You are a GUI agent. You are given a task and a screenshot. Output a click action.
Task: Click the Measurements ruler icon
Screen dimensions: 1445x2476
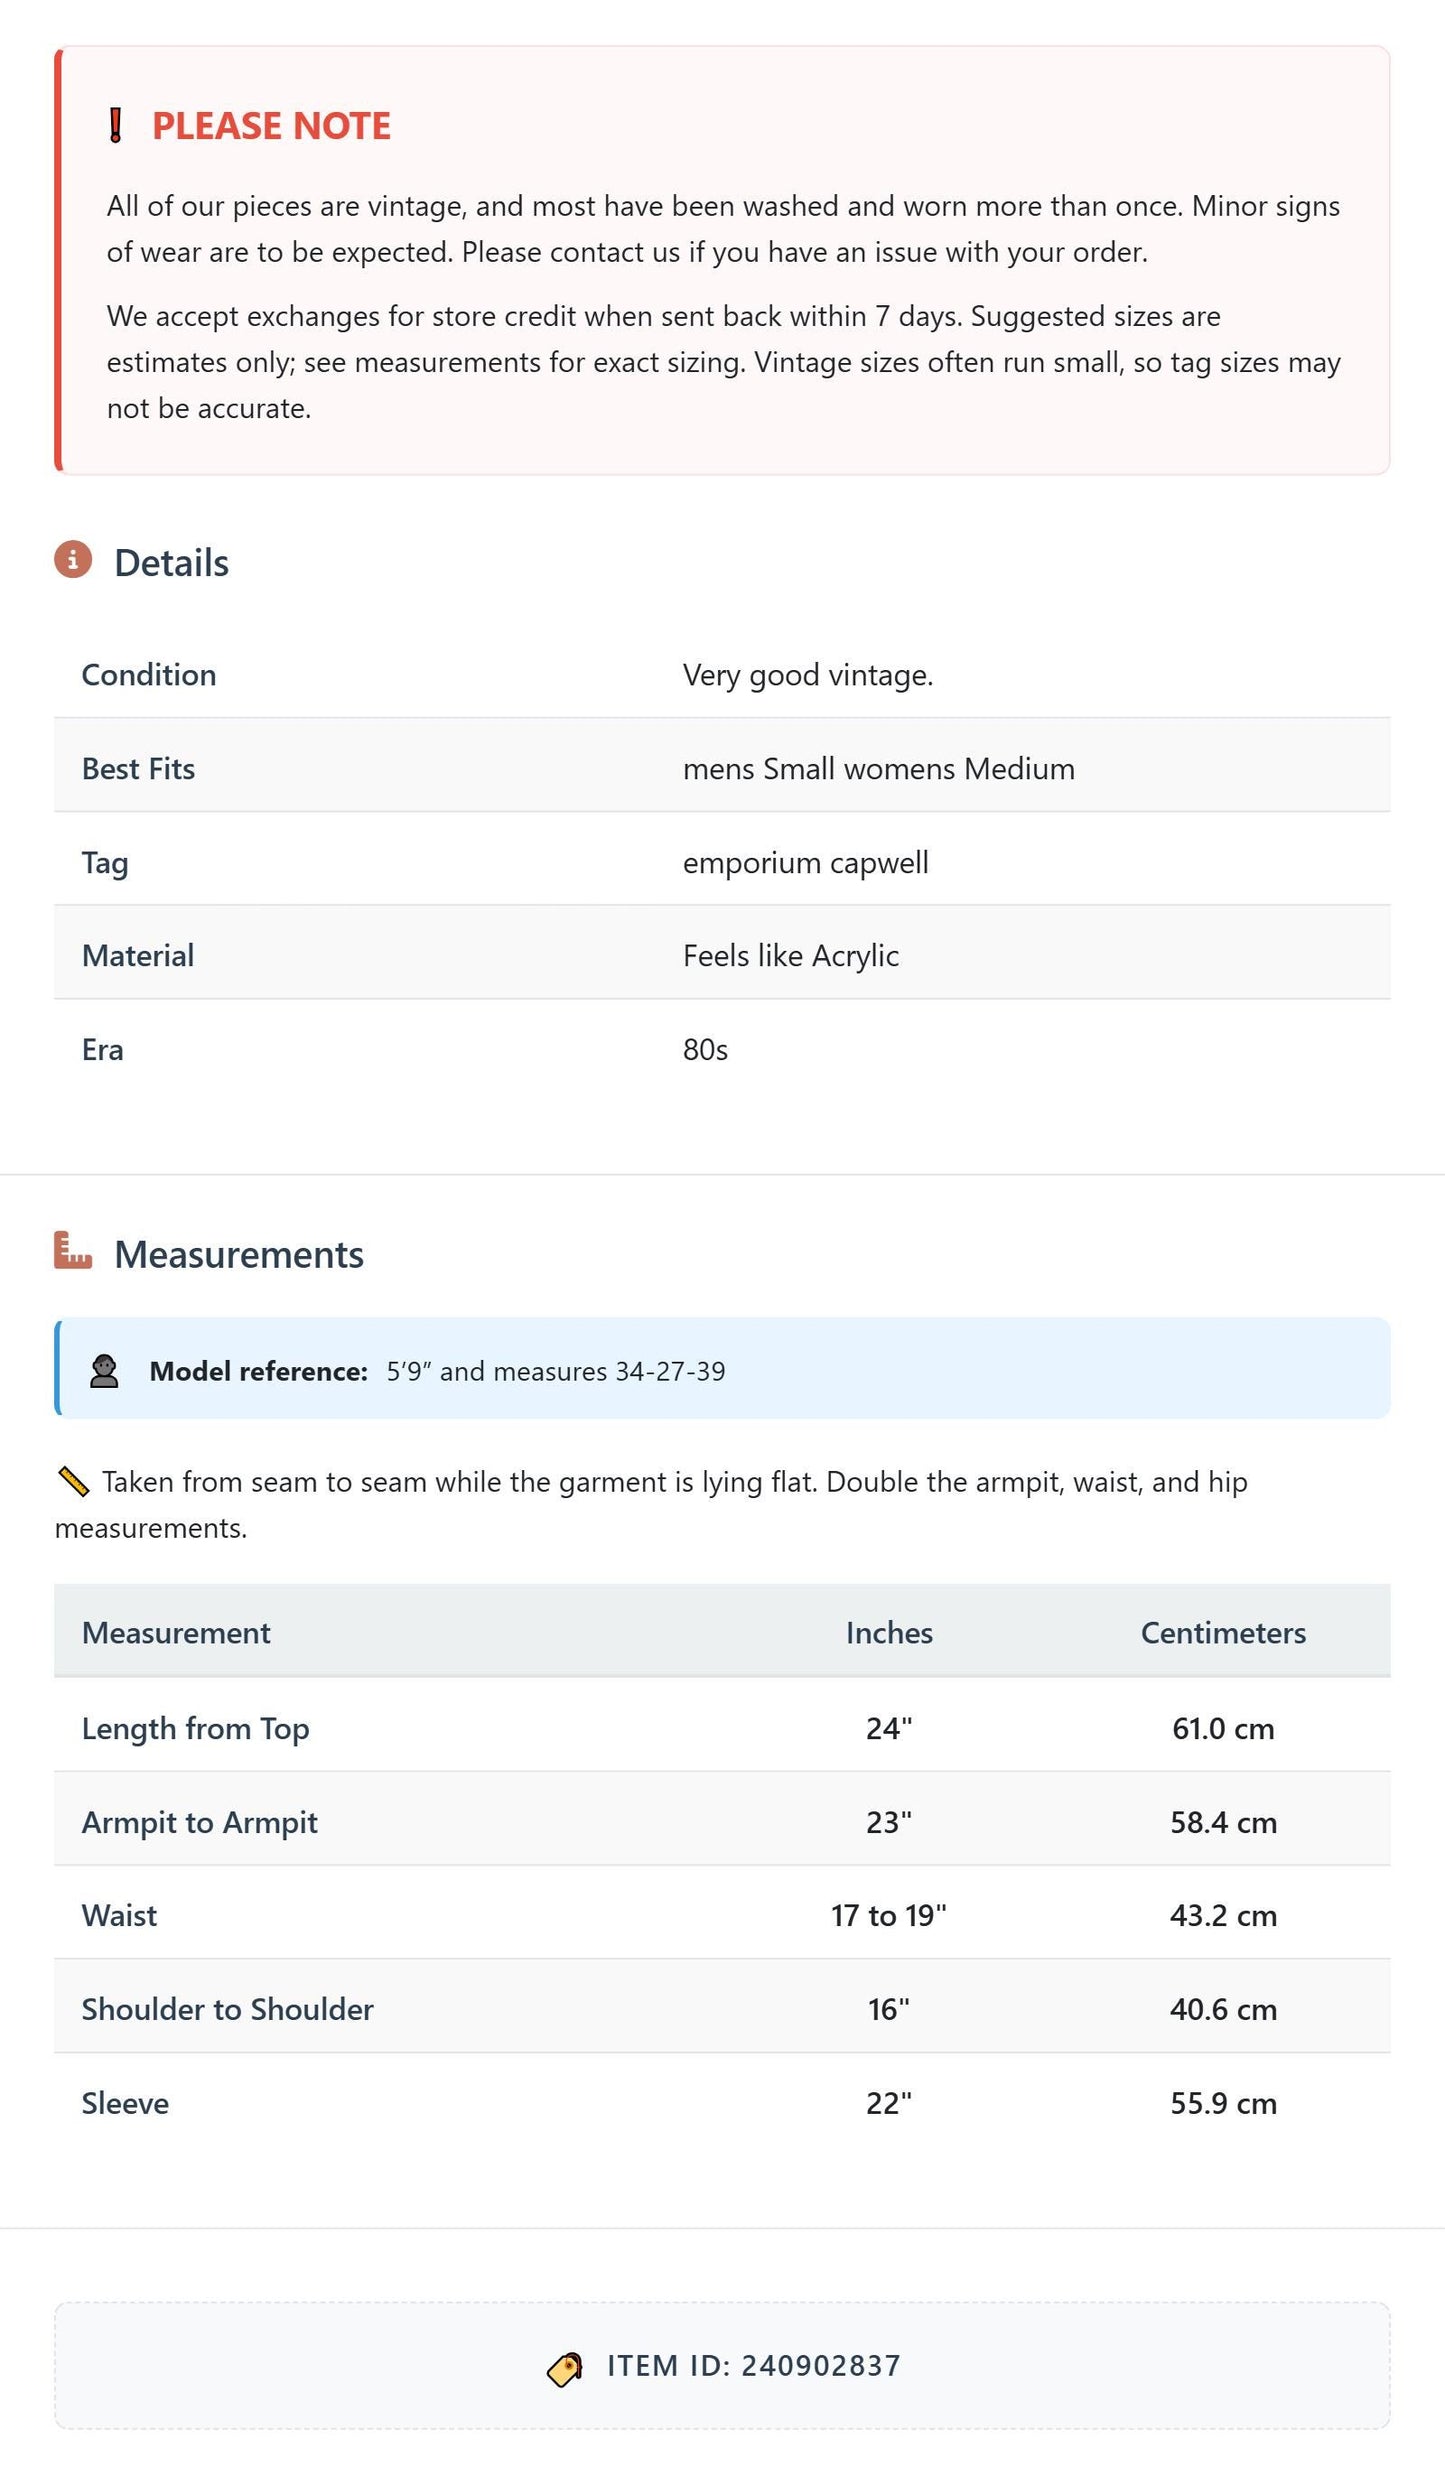[73, 1250]
